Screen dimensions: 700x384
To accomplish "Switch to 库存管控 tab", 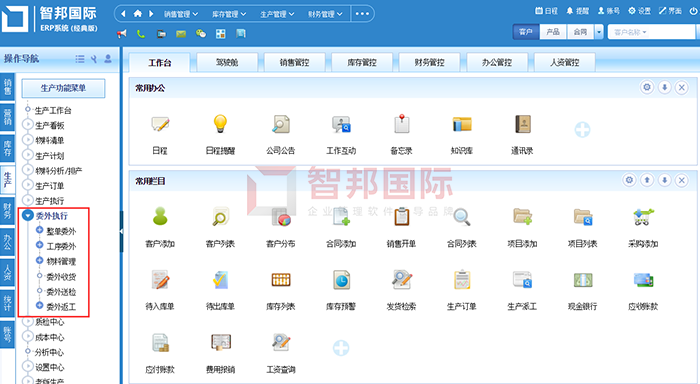I will pos(362,63).
